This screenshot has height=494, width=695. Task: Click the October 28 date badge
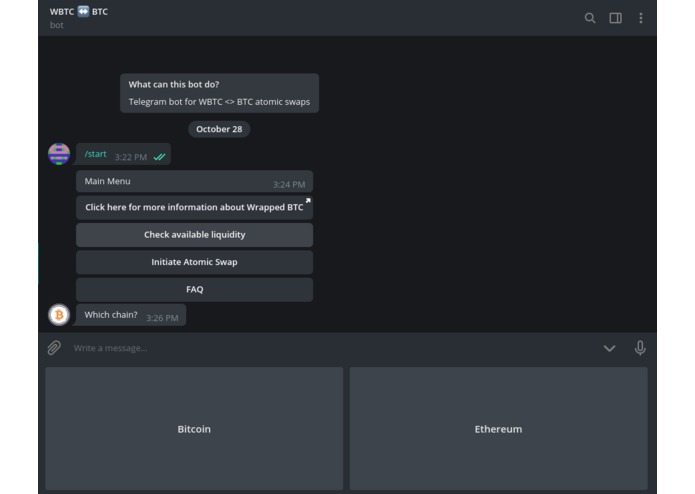pos(219,129)
